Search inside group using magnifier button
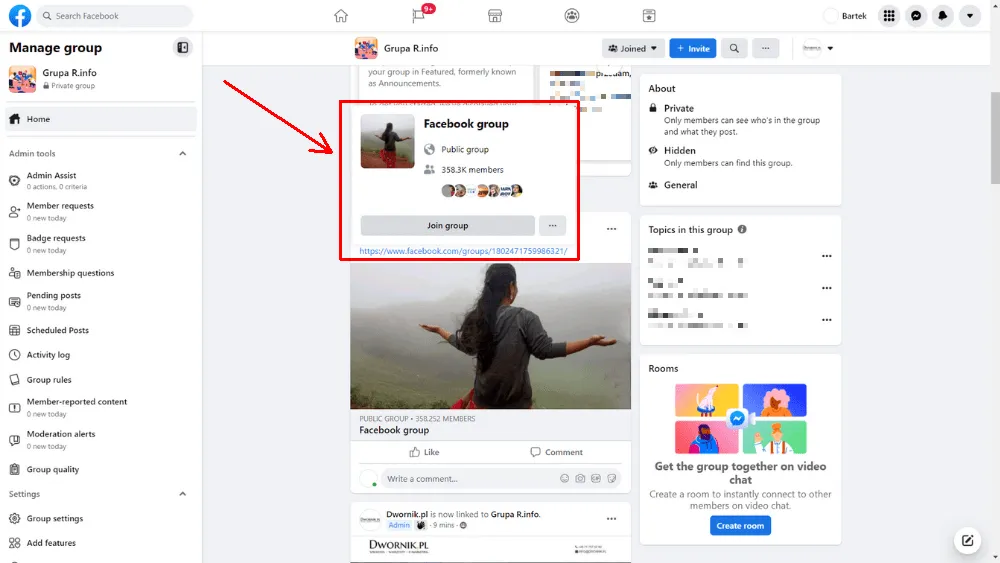1000x563 pixels. 734,48
